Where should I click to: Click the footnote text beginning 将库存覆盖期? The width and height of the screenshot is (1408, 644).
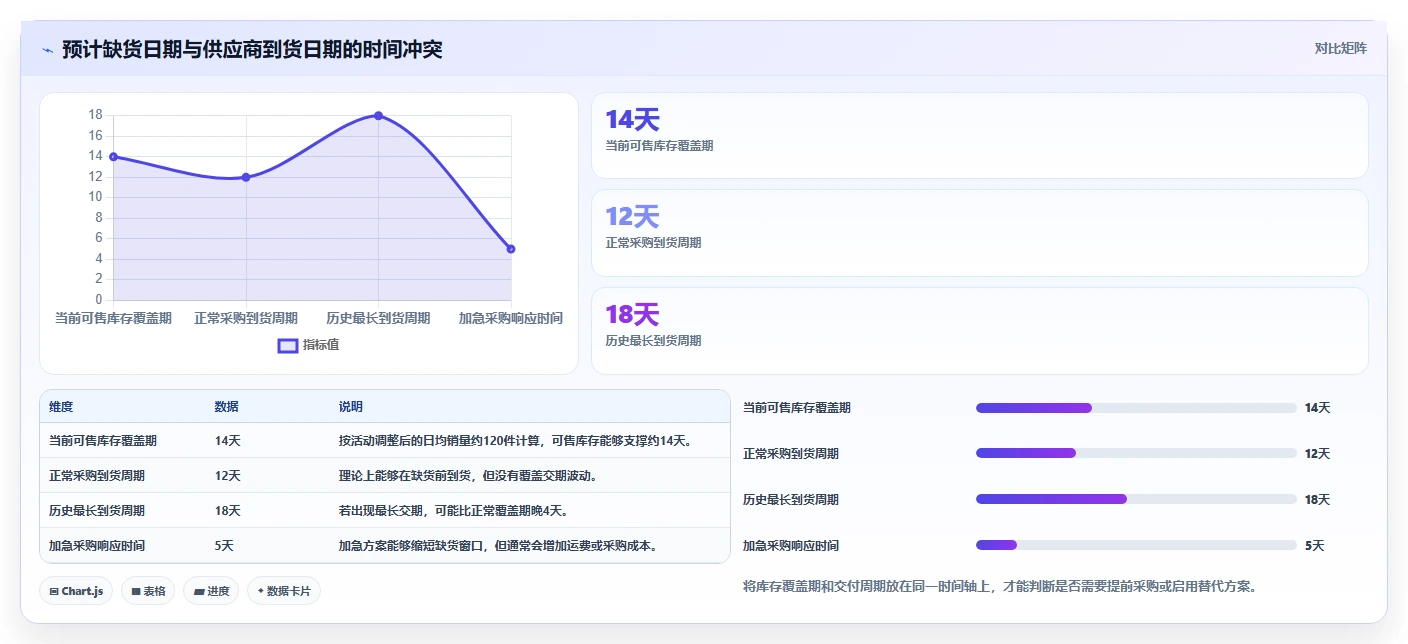point(999,586)
